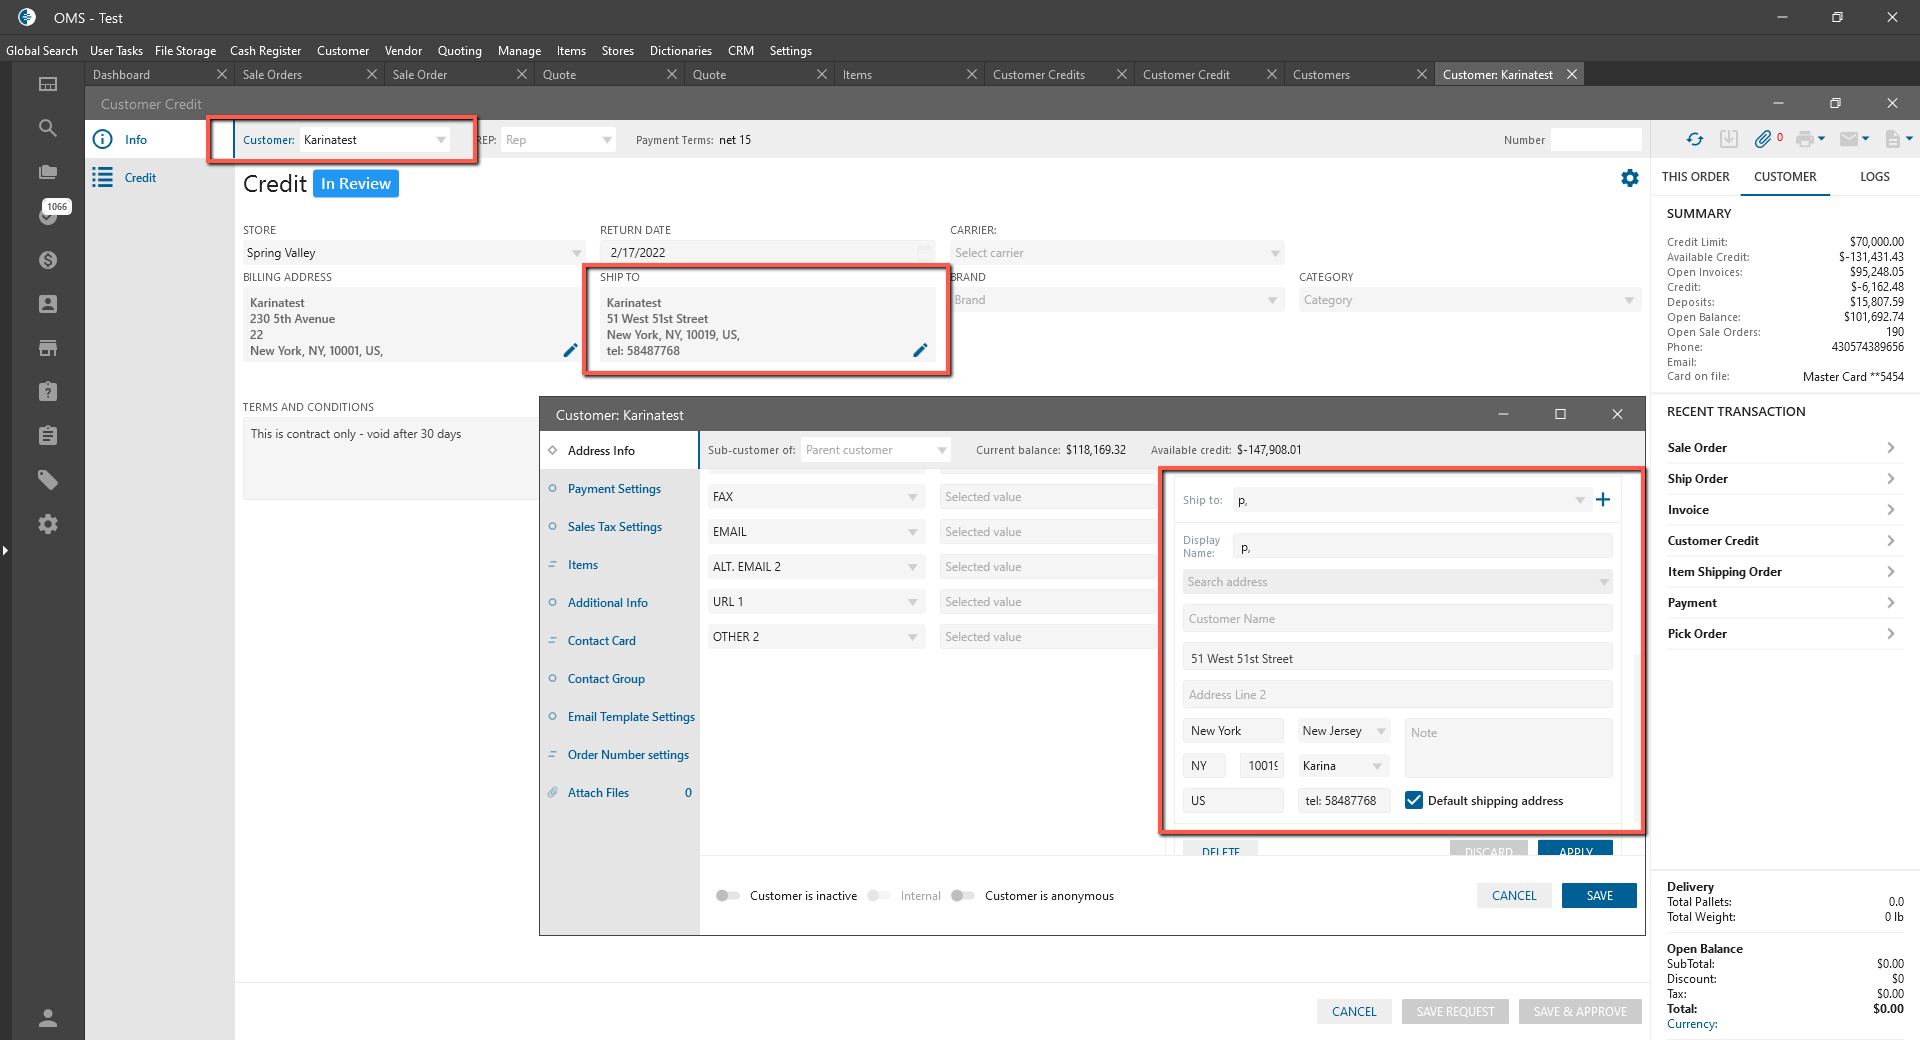The height and width of the screenshot is (1040, 1920).
Task: Click the blue gear settings icon beside Credit
Action: click(1630, 178)
